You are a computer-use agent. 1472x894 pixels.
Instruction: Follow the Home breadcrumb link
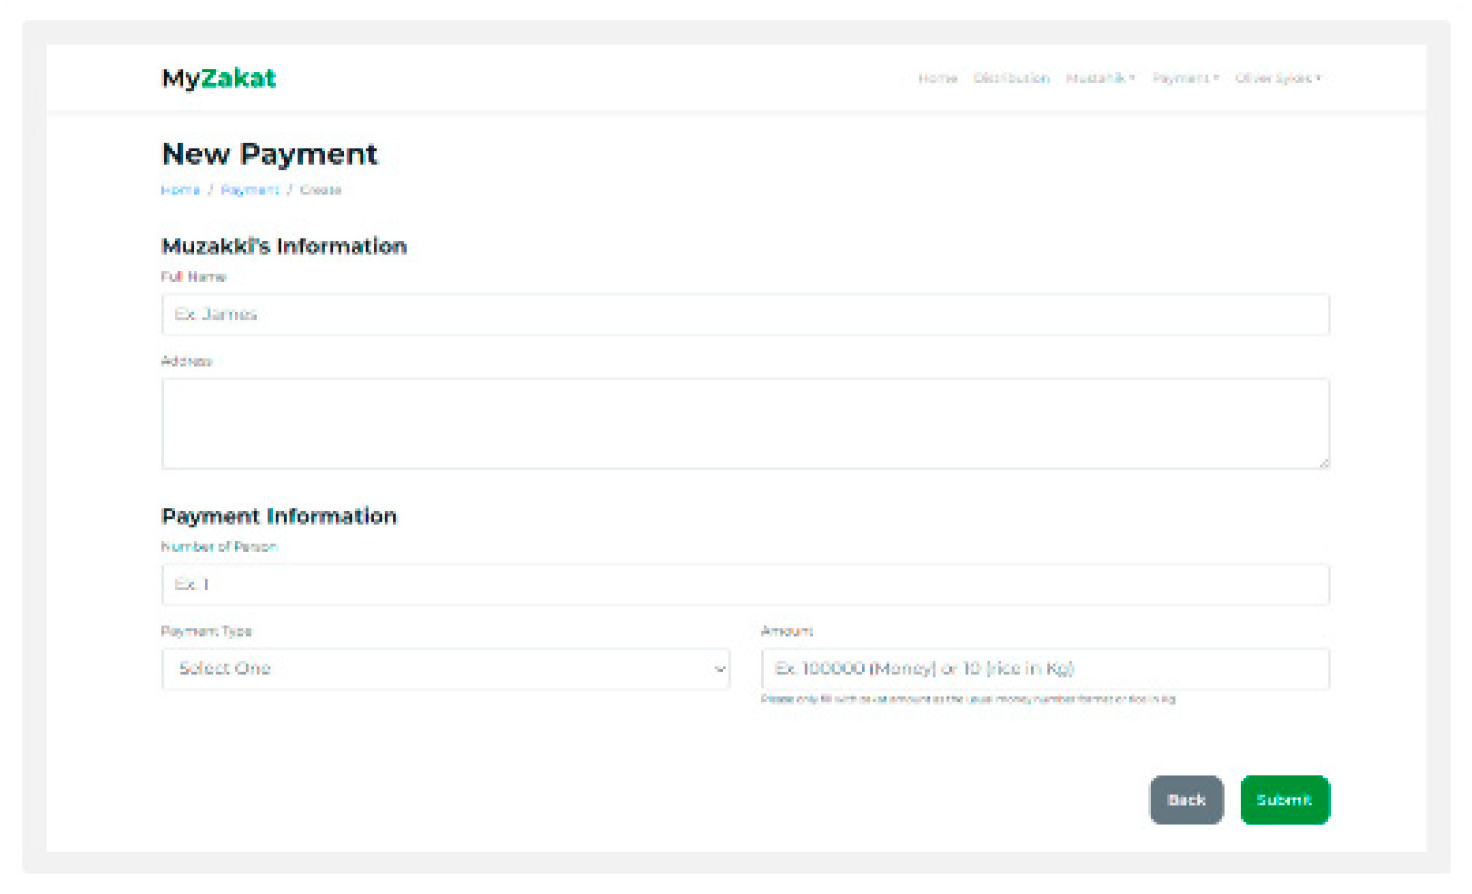tap(181, 190)
